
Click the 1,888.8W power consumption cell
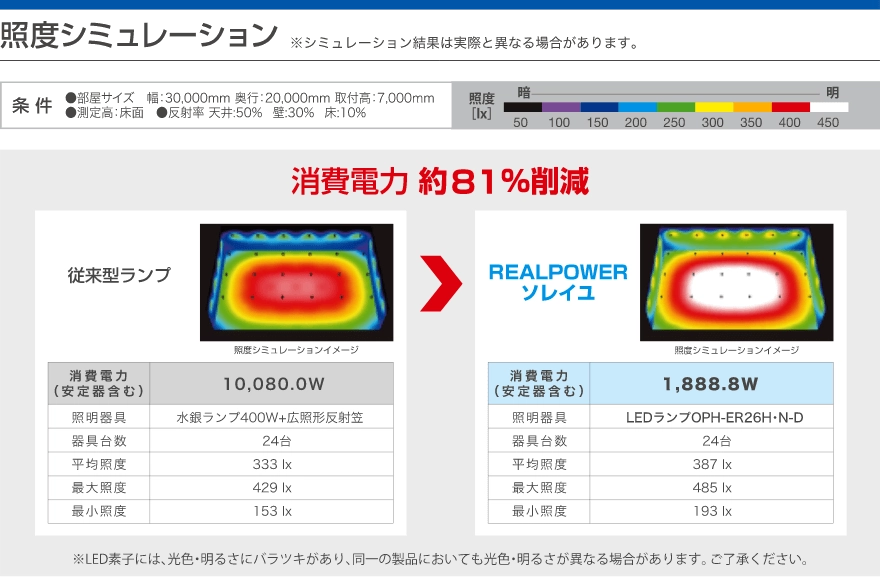(x=710, y=384)
